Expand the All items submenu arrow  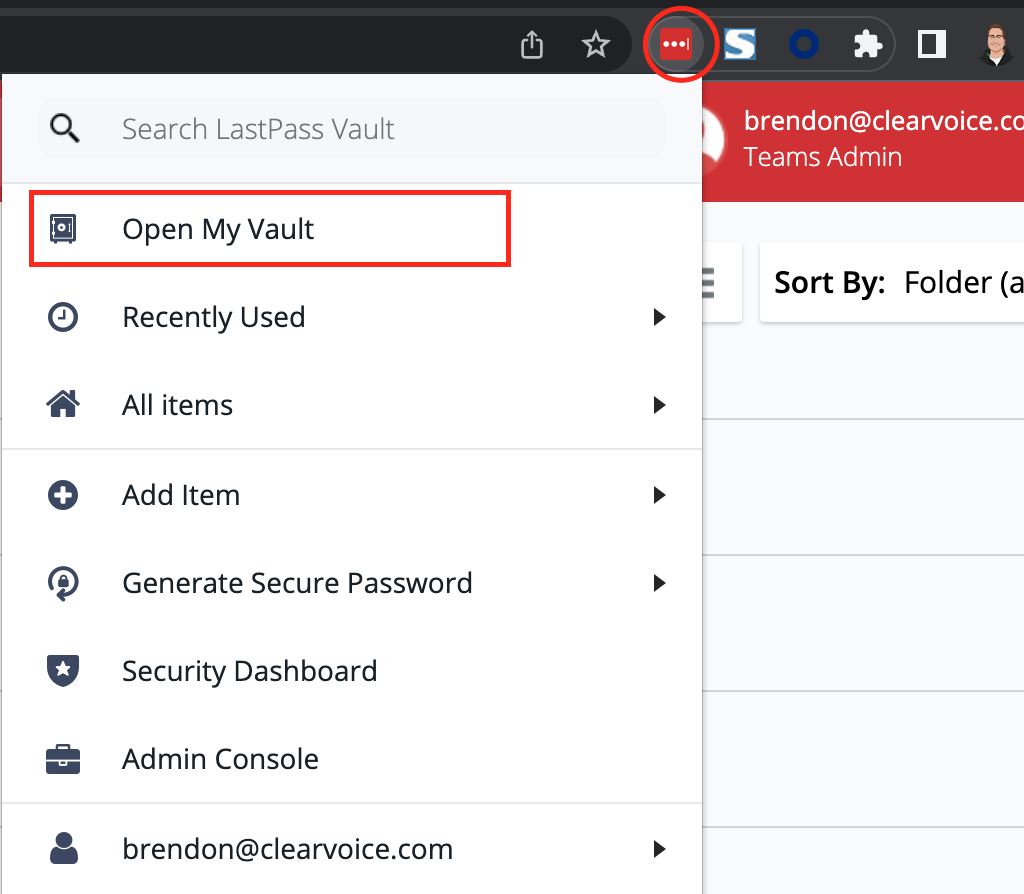click(x=660, y=405)
